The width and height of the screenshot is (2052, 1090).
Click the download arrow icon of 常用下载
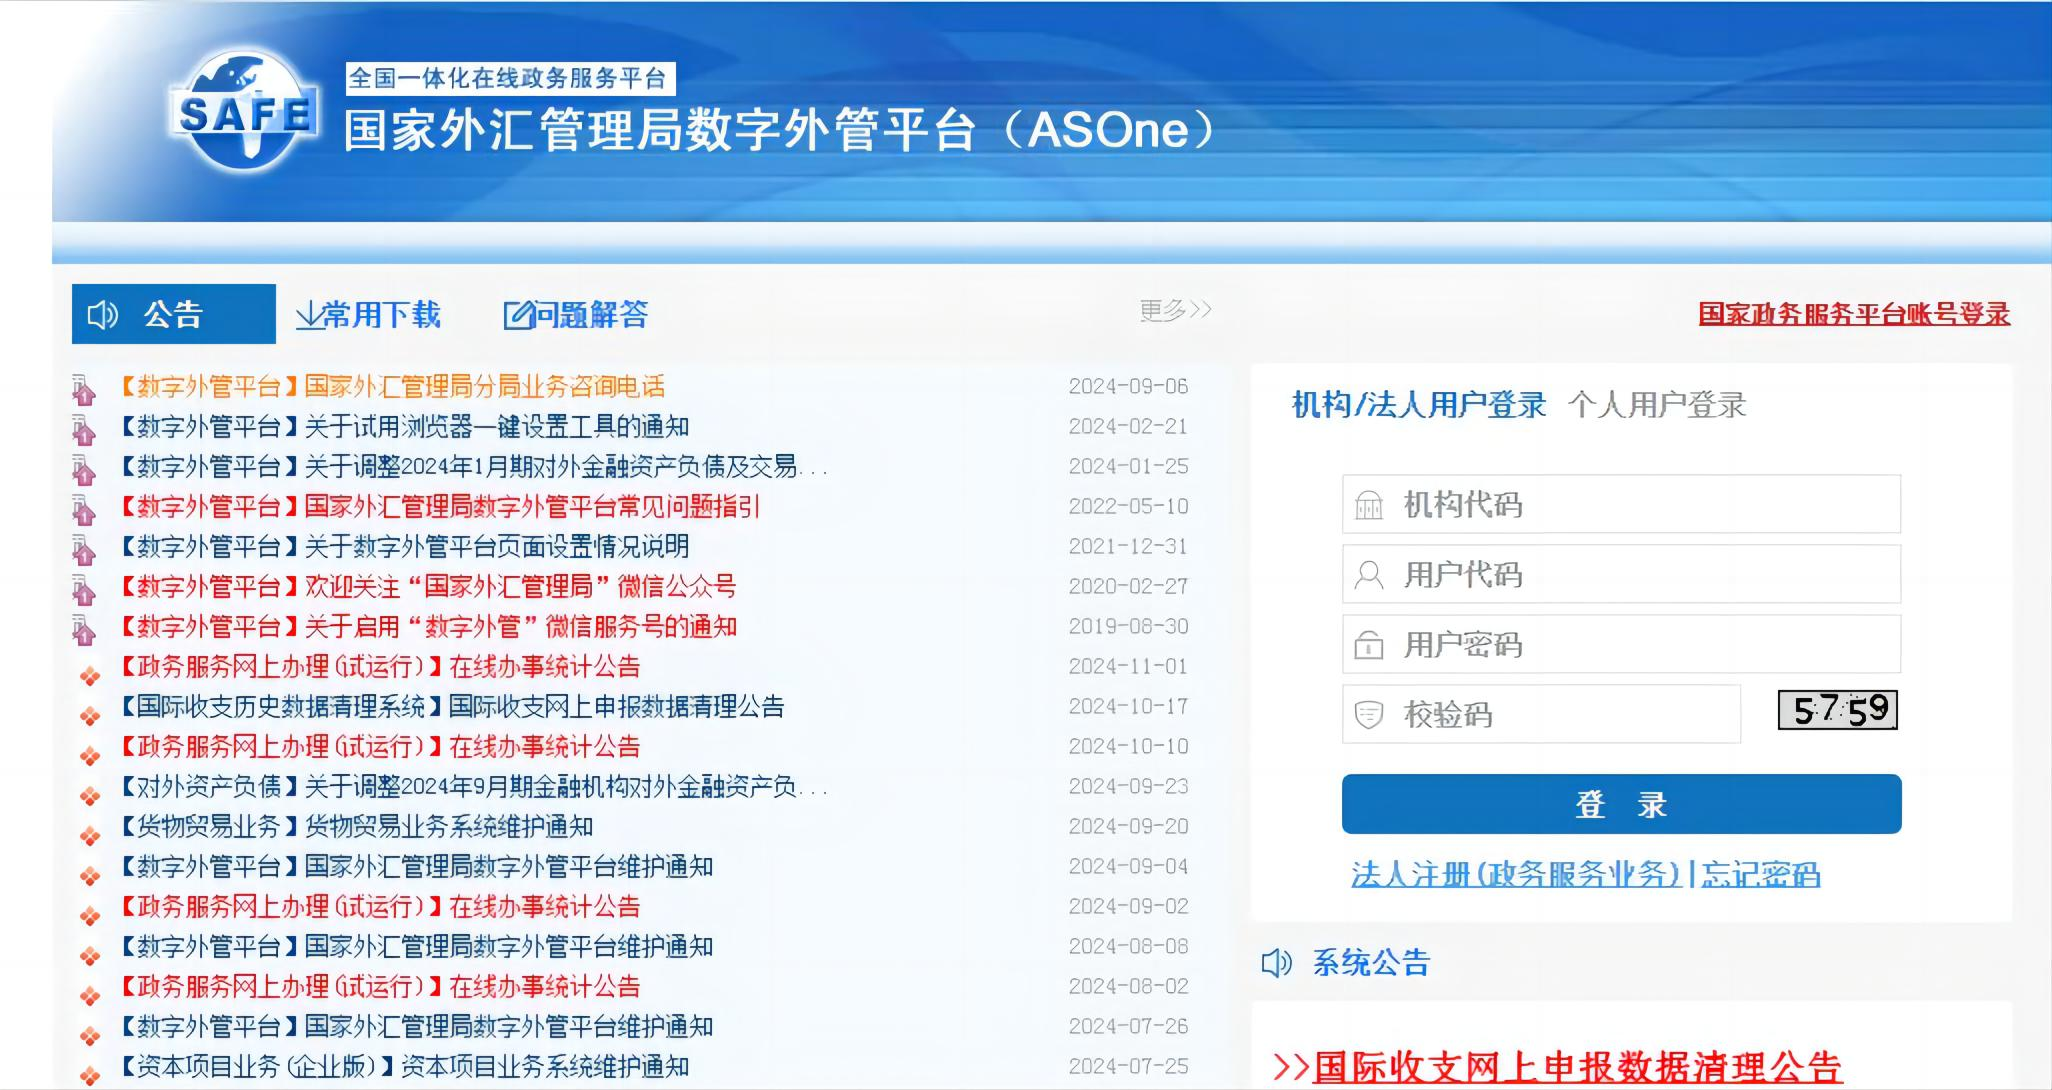309,316
